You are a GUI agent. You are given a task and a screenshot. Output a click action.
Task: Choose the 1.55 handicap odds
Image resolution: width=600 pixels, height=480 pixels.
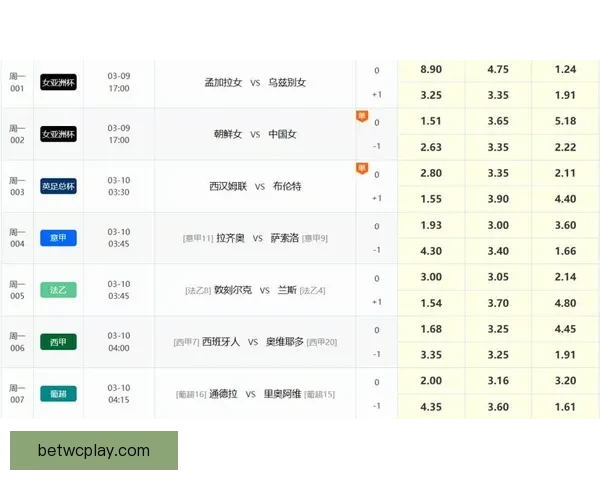click(x=431, y=199)
